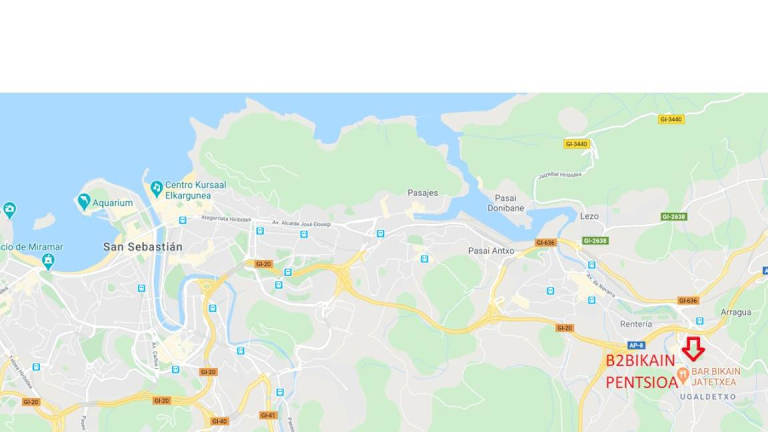The height and width of the screenshot is (432, 768).
Task: Open the B2BIKAIN PENTSIOA red label
Action: tap(642, 372)
